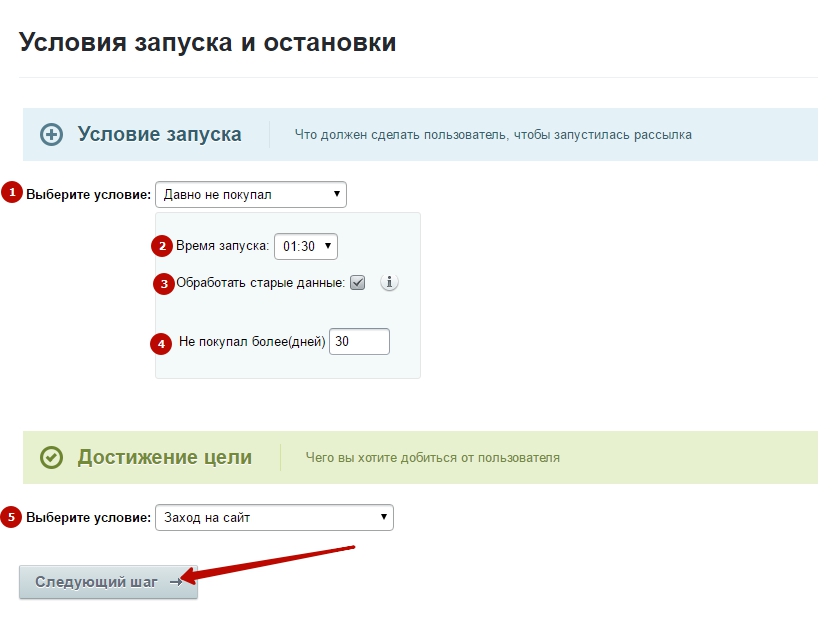The image size is (838, 618).
Task: Click the Время запуска label
Action: (x=222, y=246)
